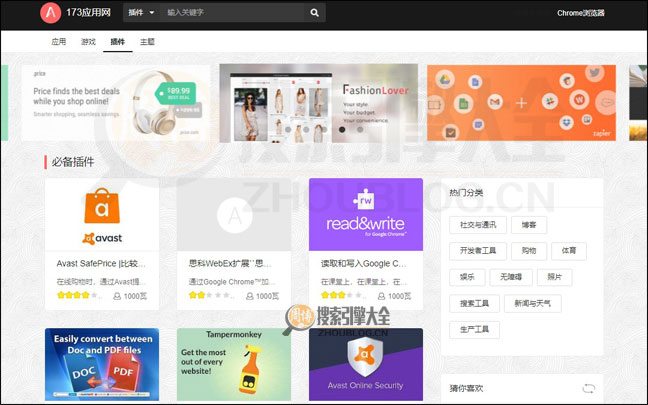
Task: Select the 生产工具 category
Action: [474, 329]
